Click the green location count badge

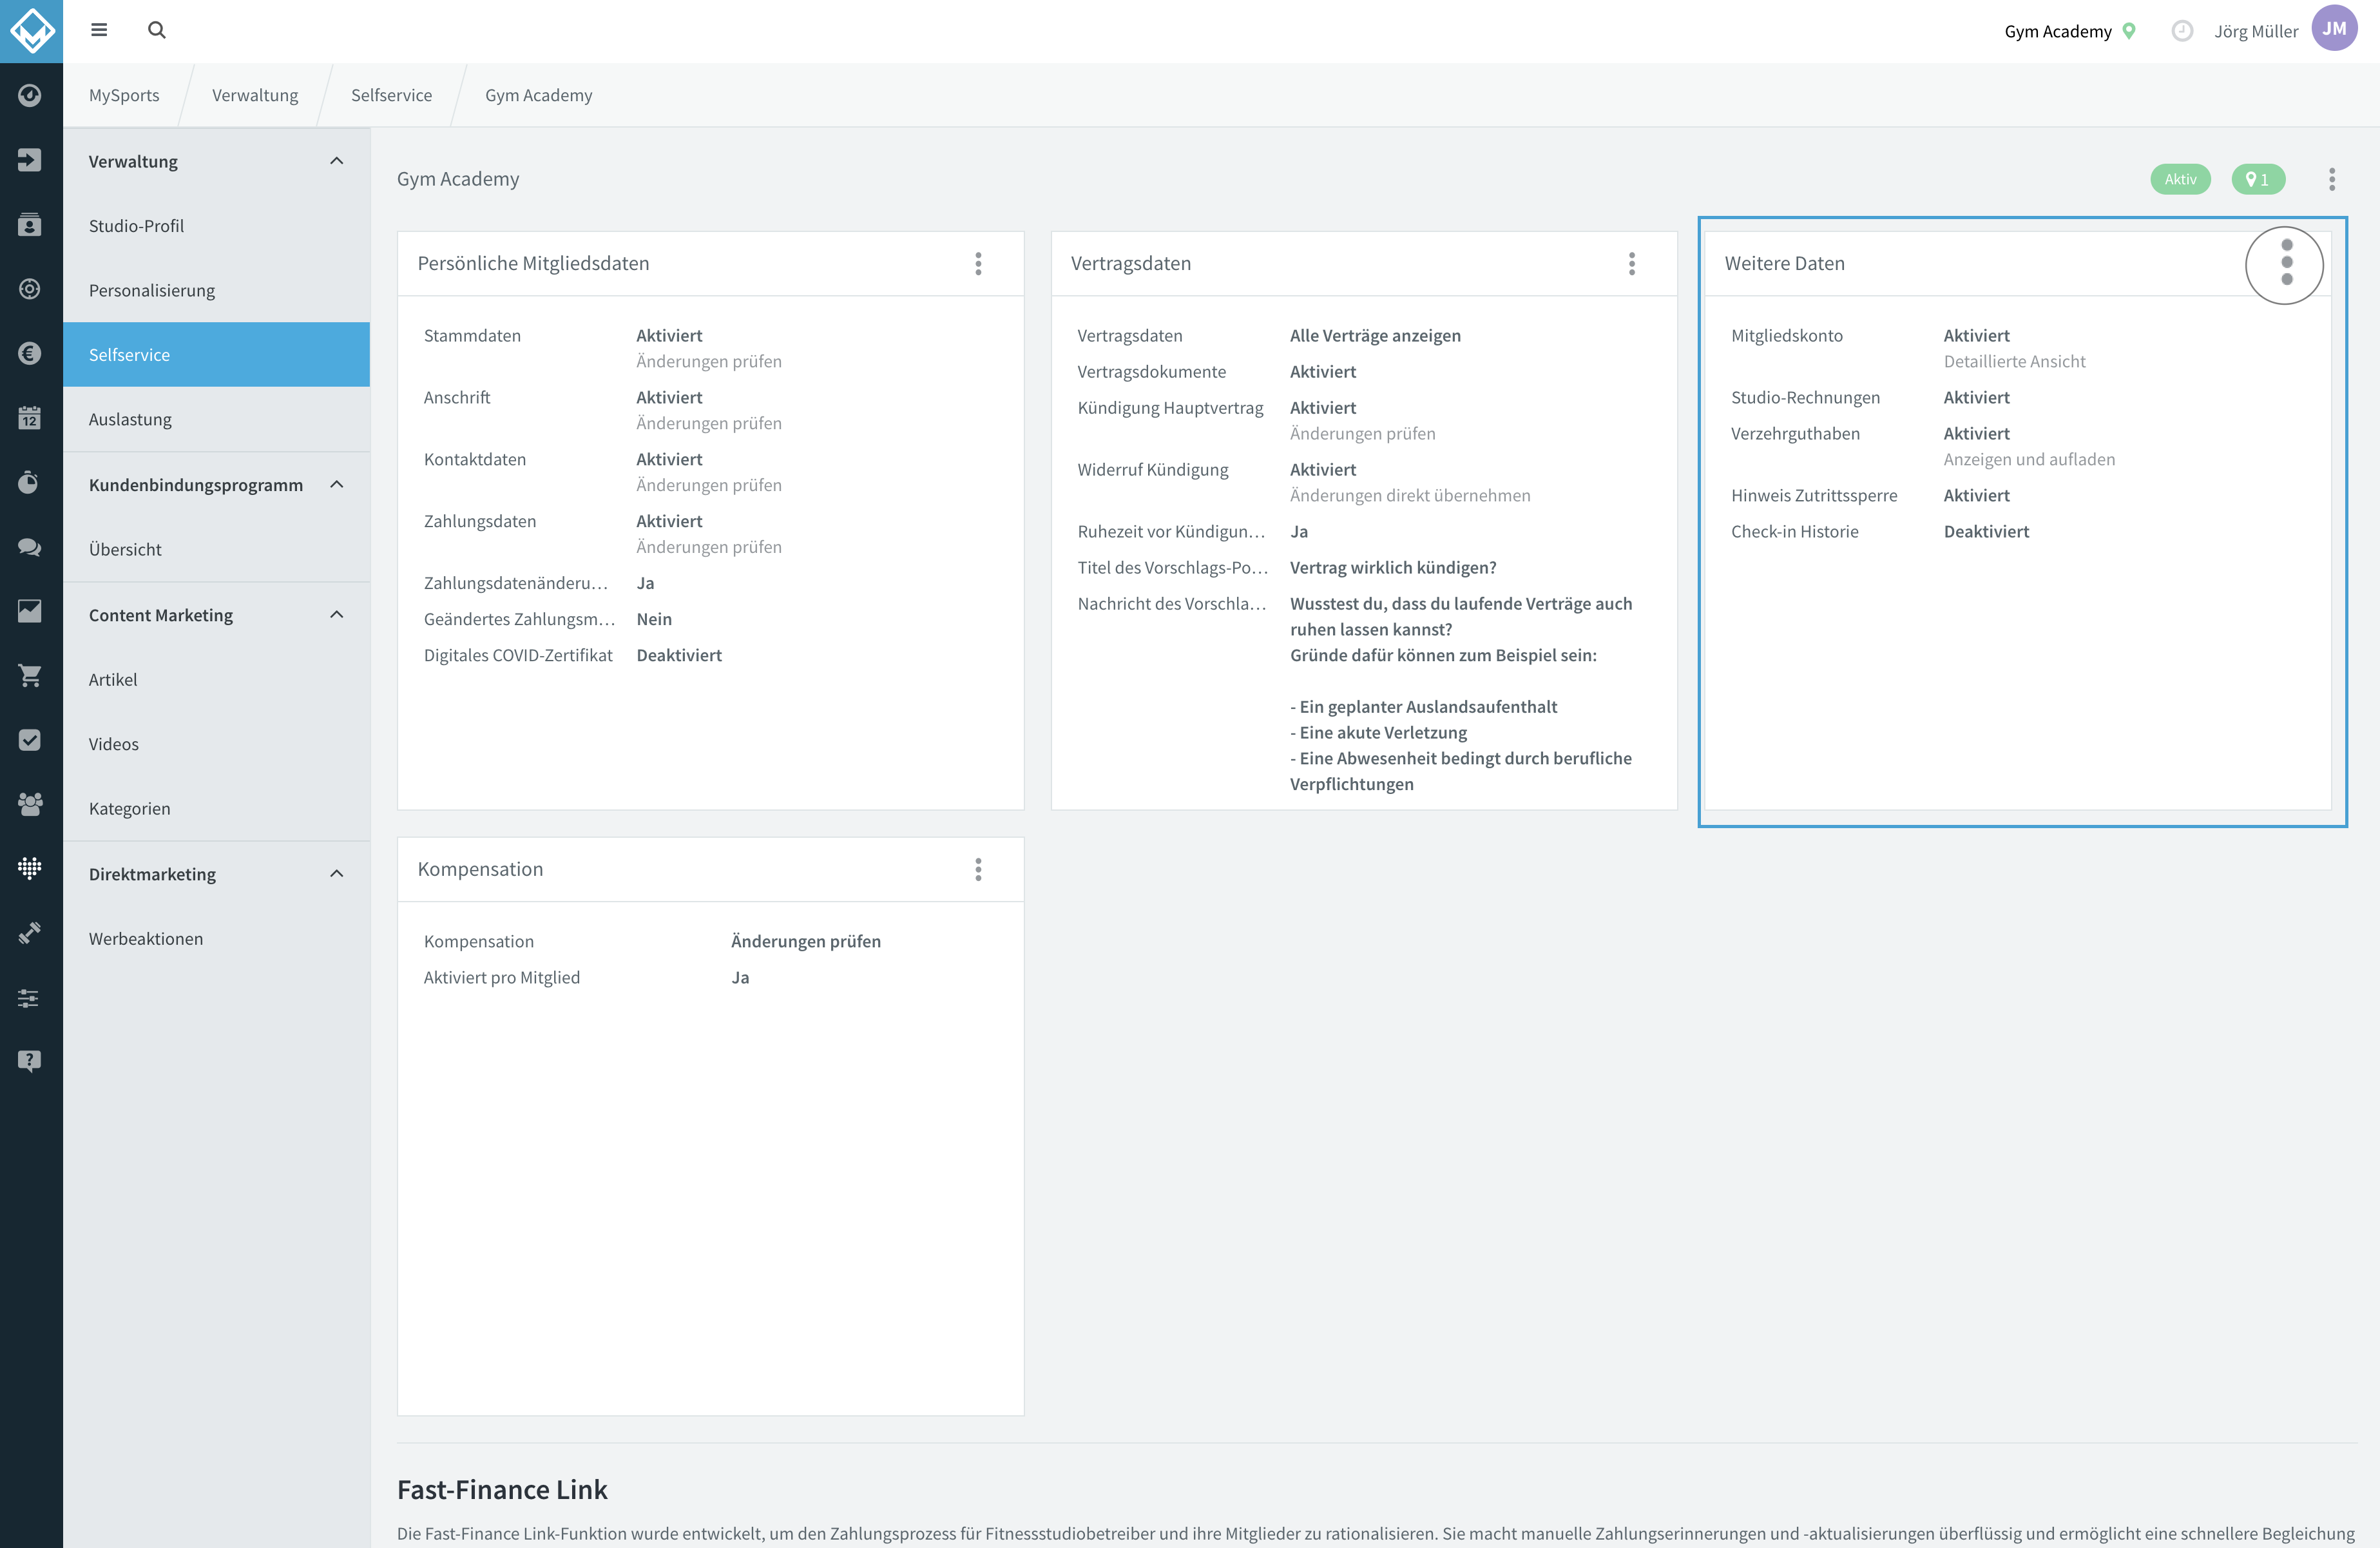tap(2258, 179)
